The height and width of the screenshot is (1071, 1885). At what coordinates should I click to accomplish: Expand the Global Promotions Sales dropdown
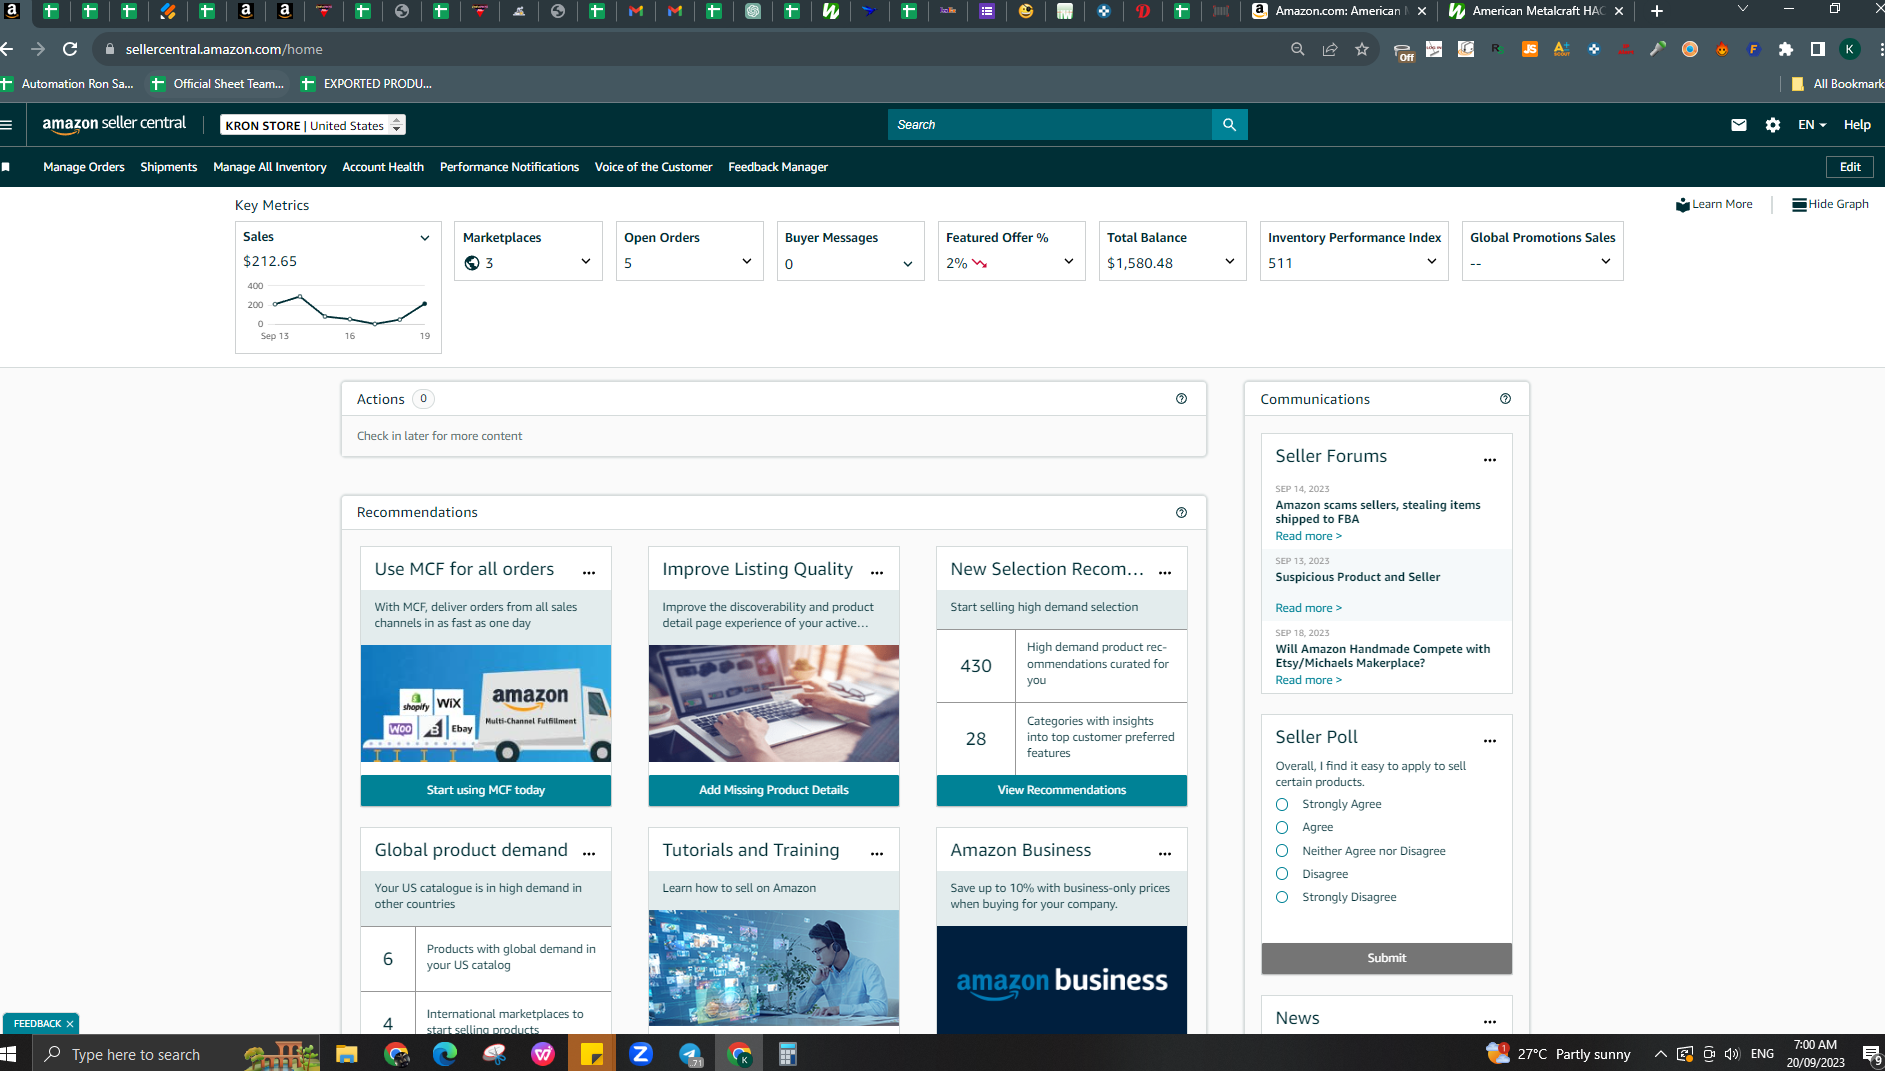coord(1606,262)
